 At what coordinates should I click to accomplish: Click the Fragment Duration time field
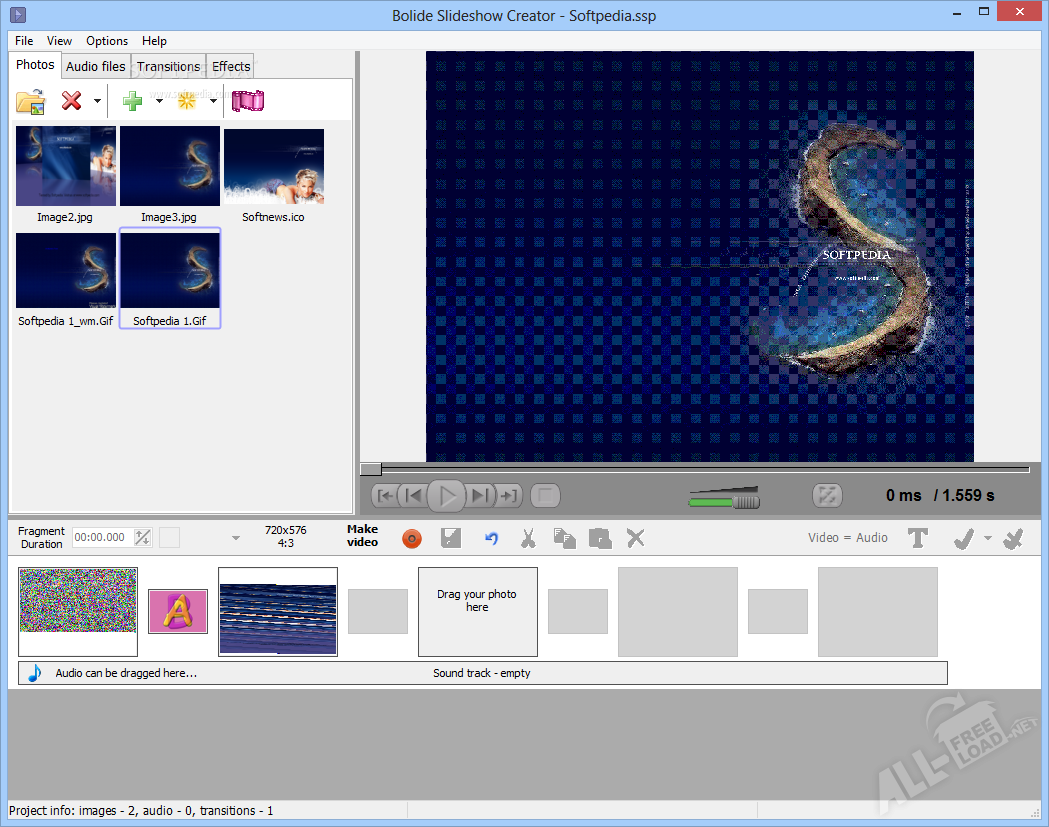[x=101, y=538]
